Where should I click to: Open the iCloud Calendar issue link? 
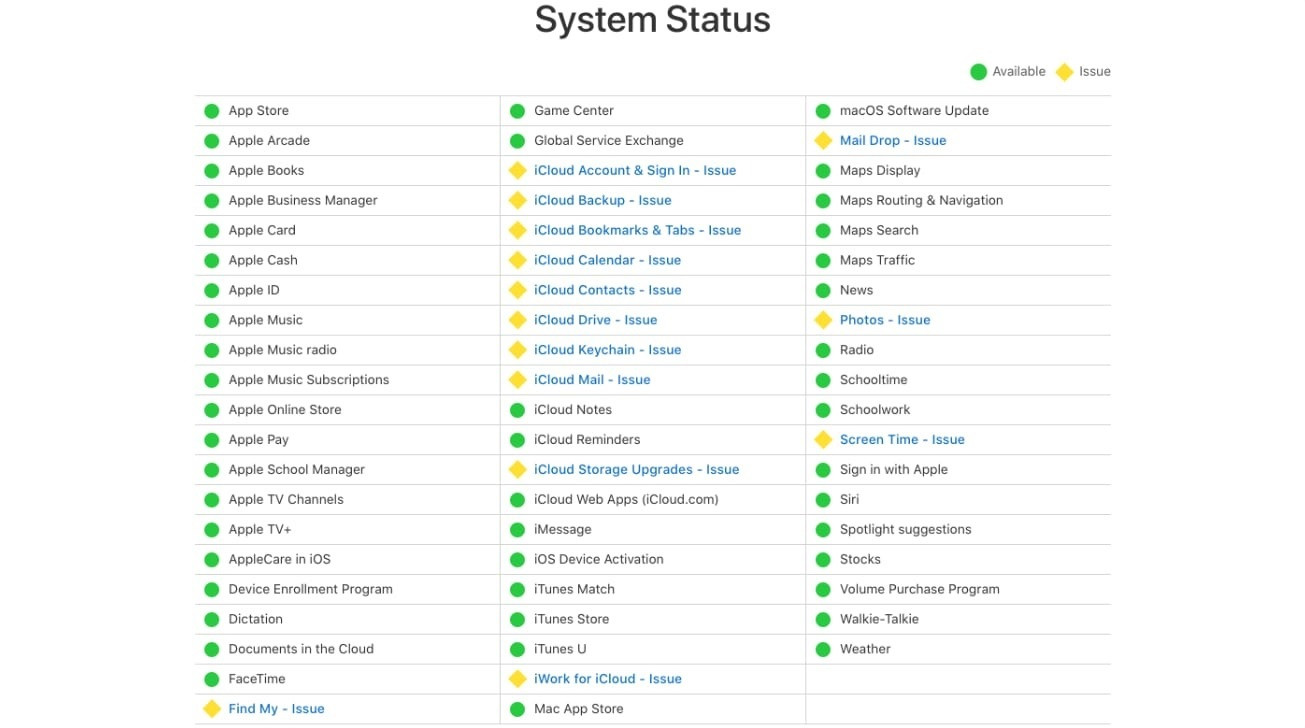(x=605, y=260)
